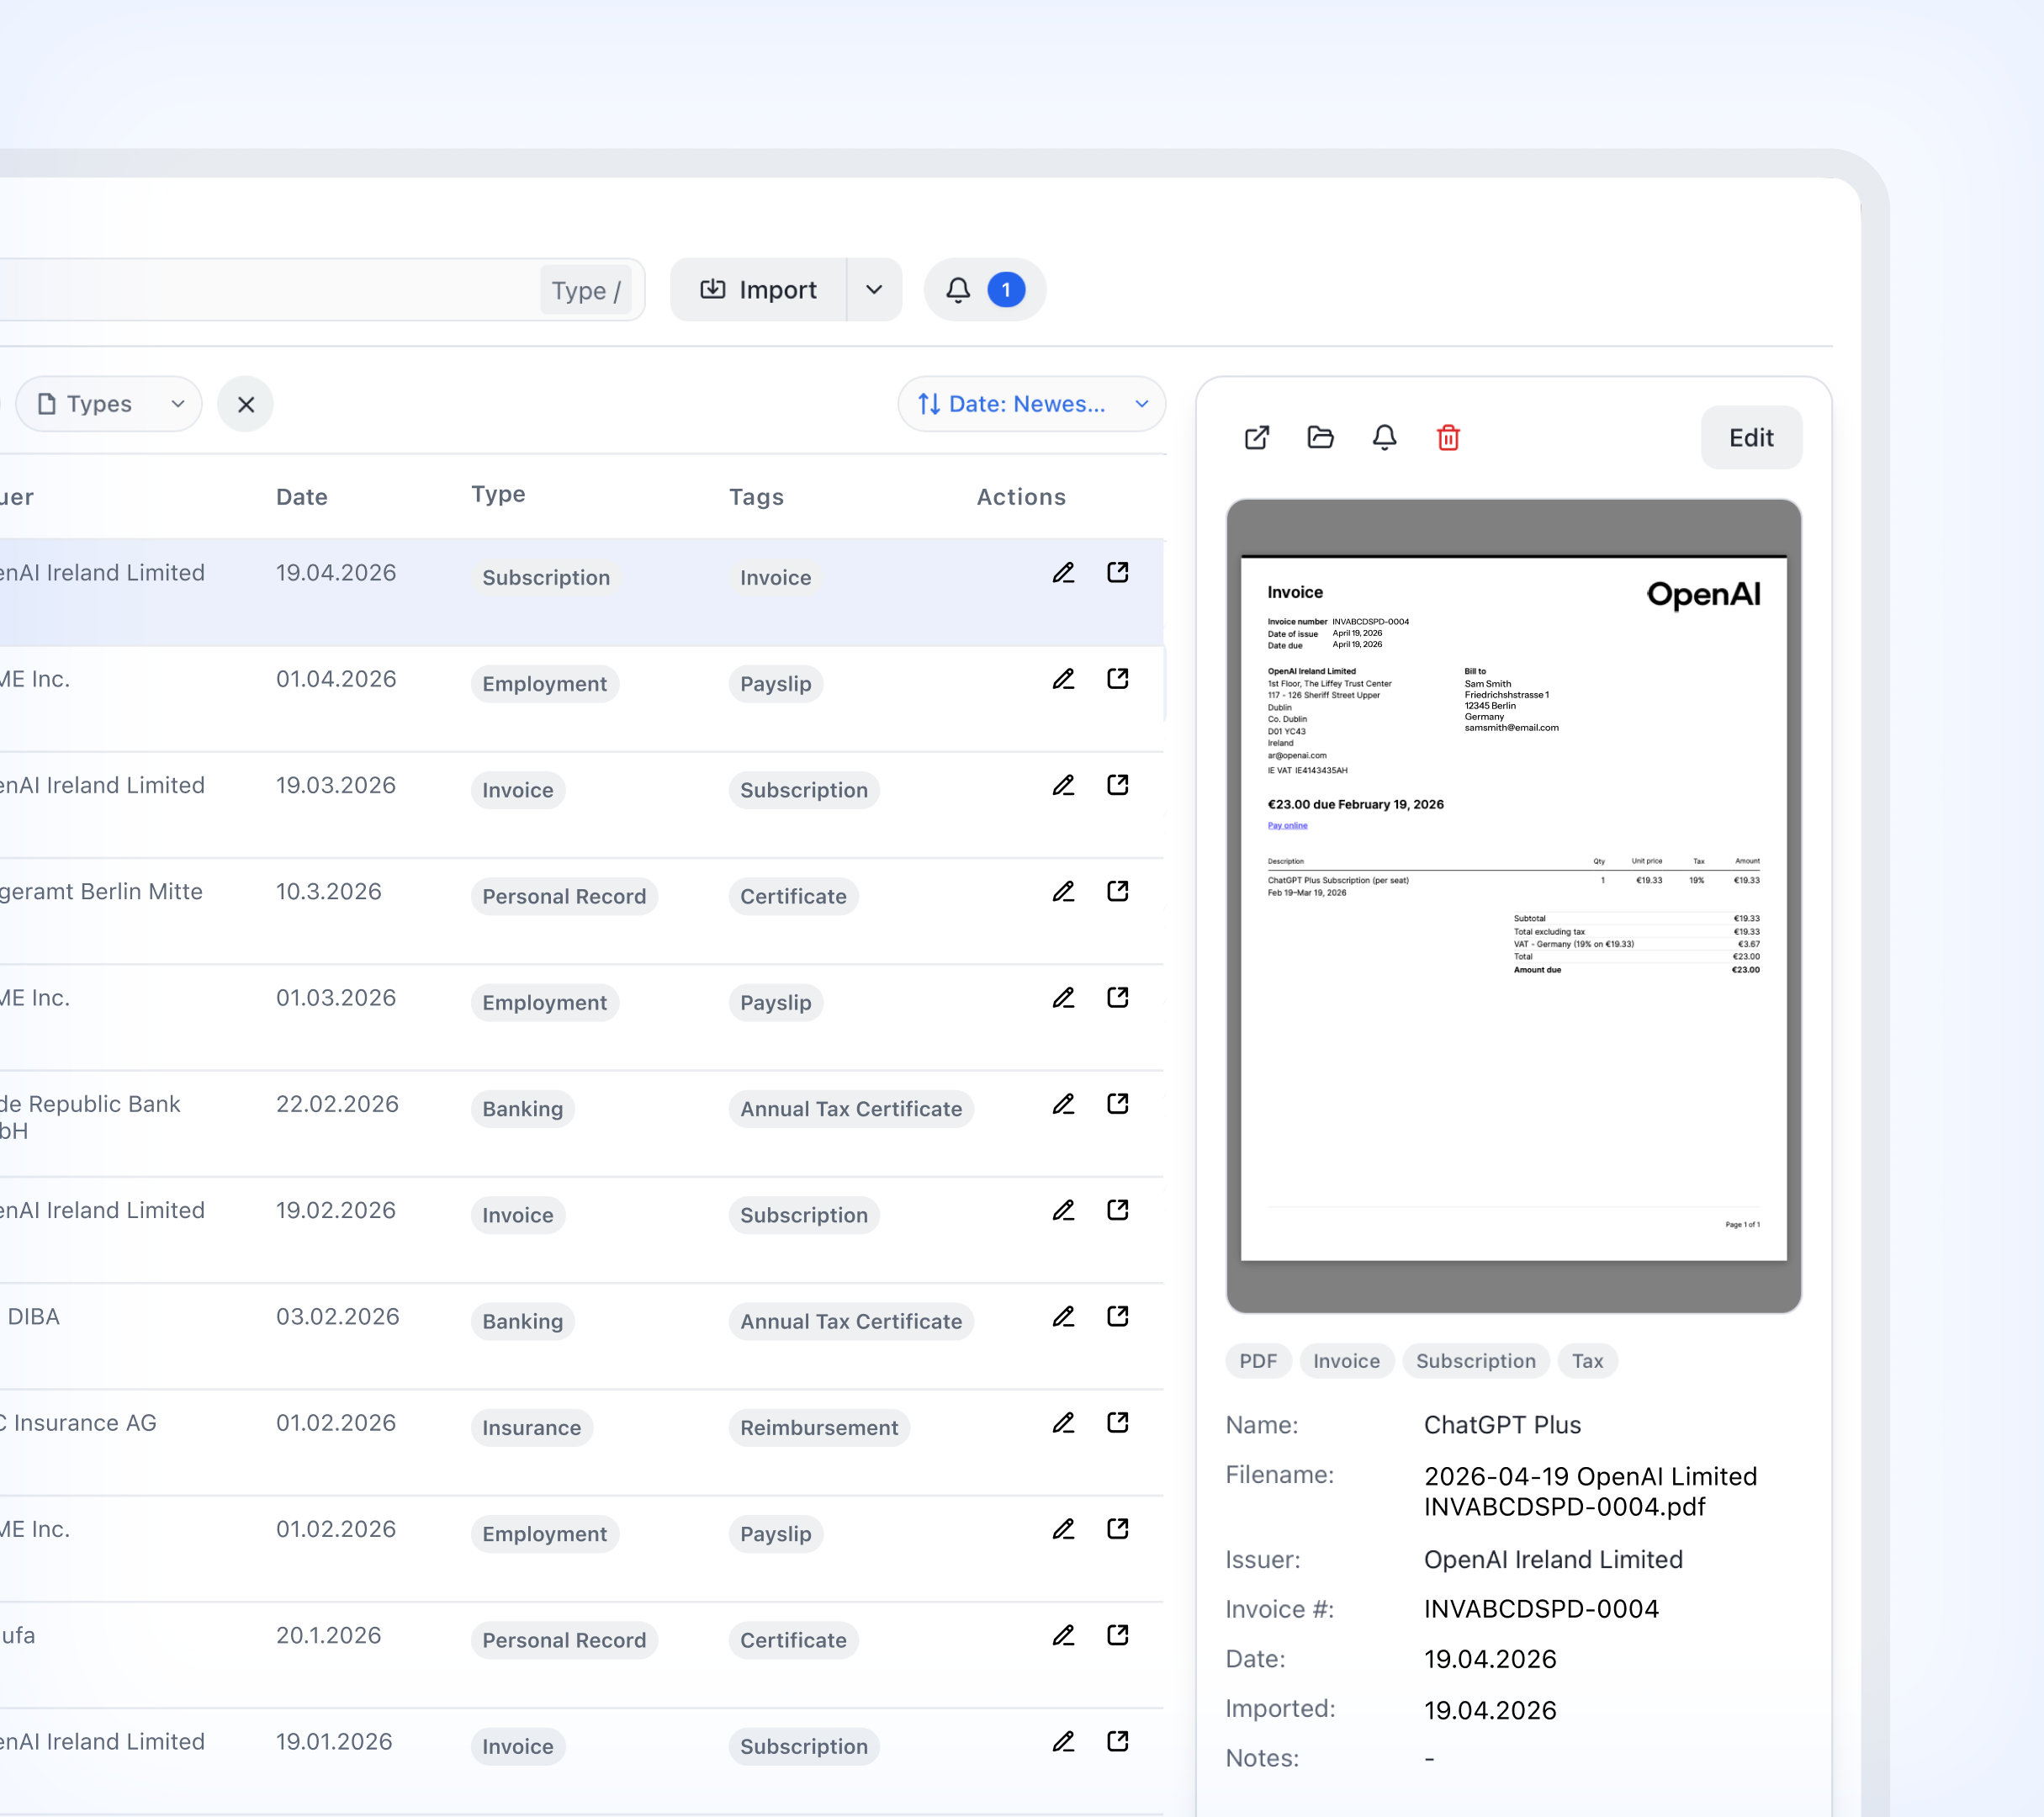Image resolution: width=2044 pixels, height=1817 pixels.
Task: Edit the 10.3.2026 Certificate row
Action: [1063, 891]
